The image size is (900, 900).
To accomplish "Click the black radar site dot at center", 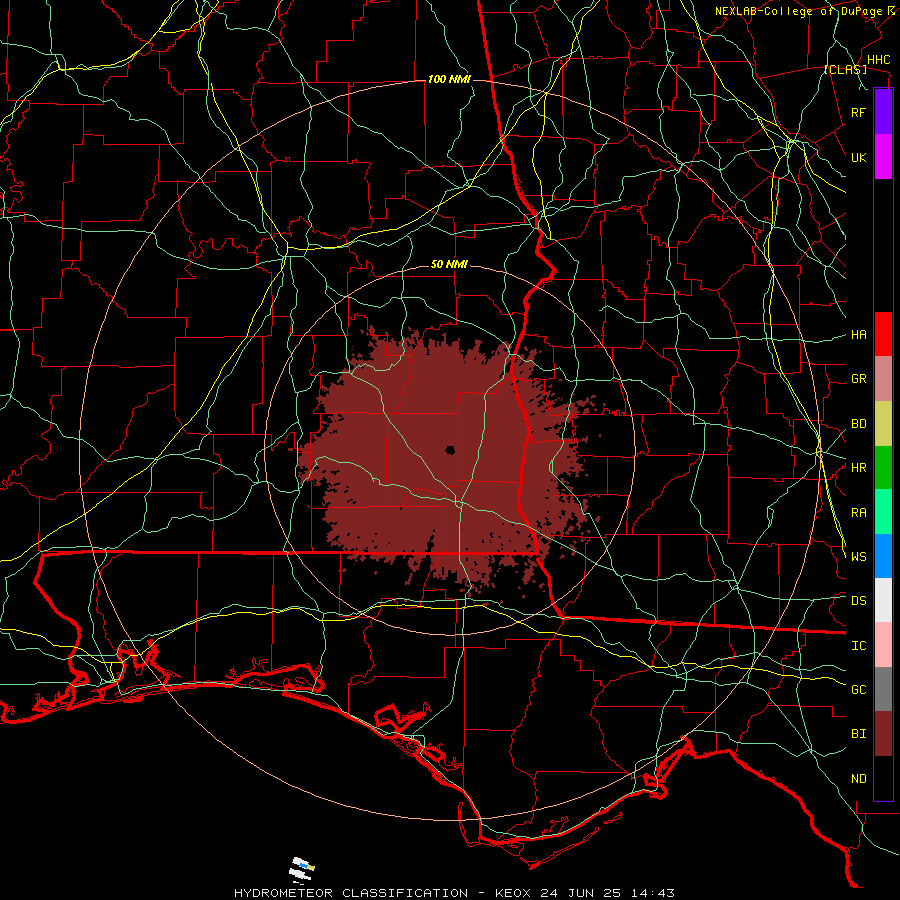I will pos(450,450).
